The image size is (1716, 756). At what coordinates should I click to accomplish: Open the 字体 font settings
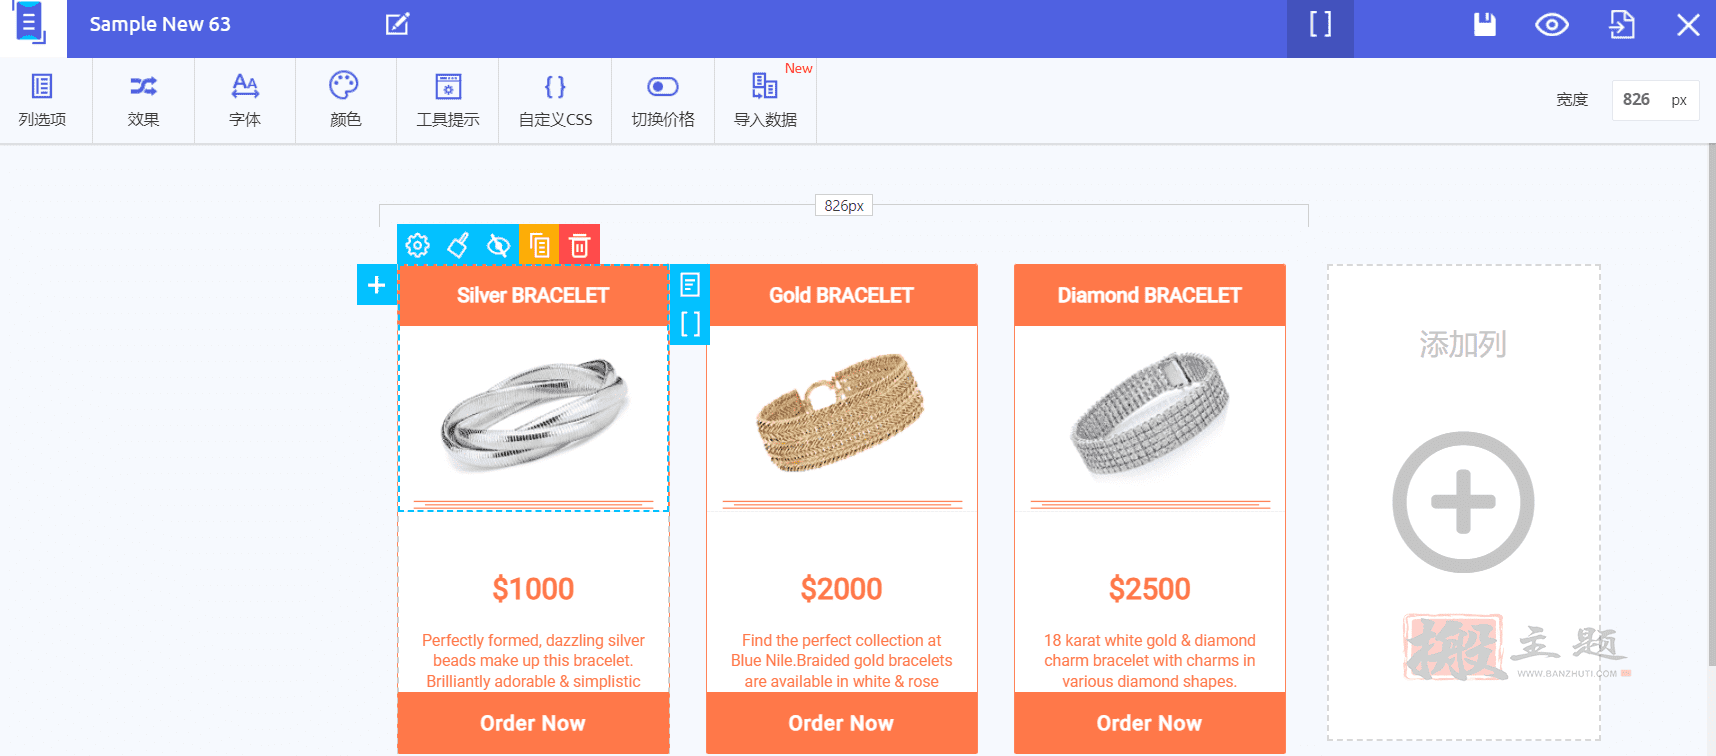coord(245,100)
